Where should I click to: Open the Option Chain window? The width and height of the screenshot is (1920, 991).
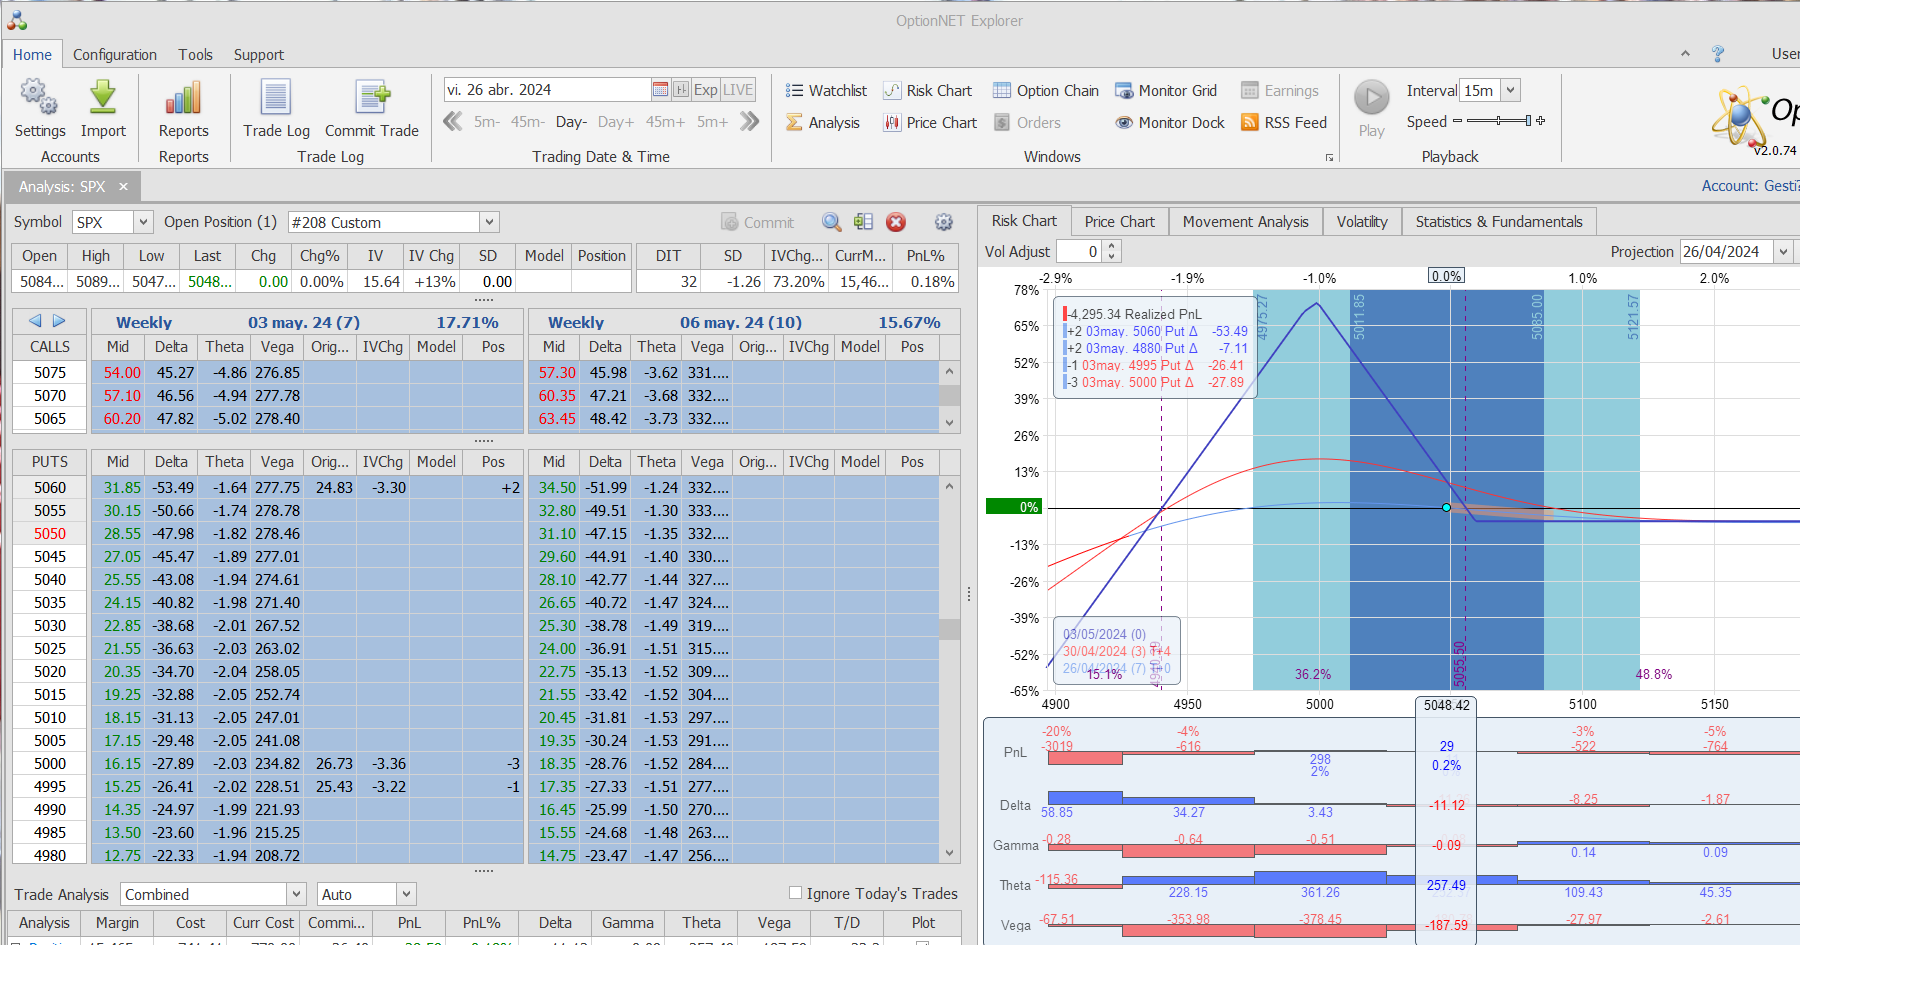pyautogui.click(x=1045, y=91)
